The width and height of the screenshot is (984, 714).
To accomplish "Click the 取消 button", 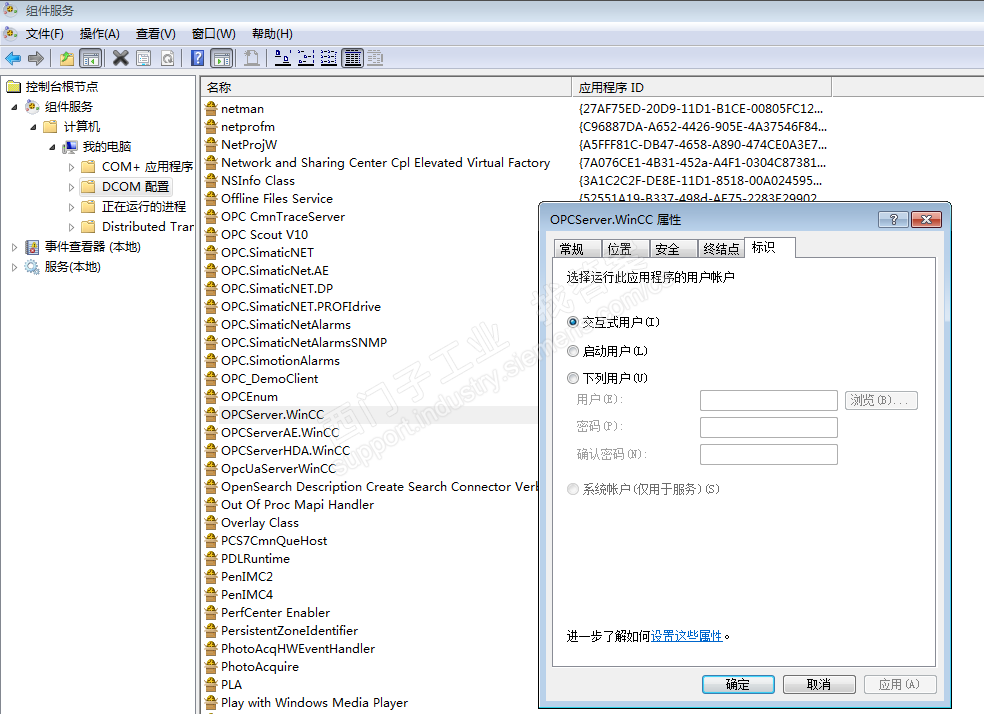I will 819,685.
